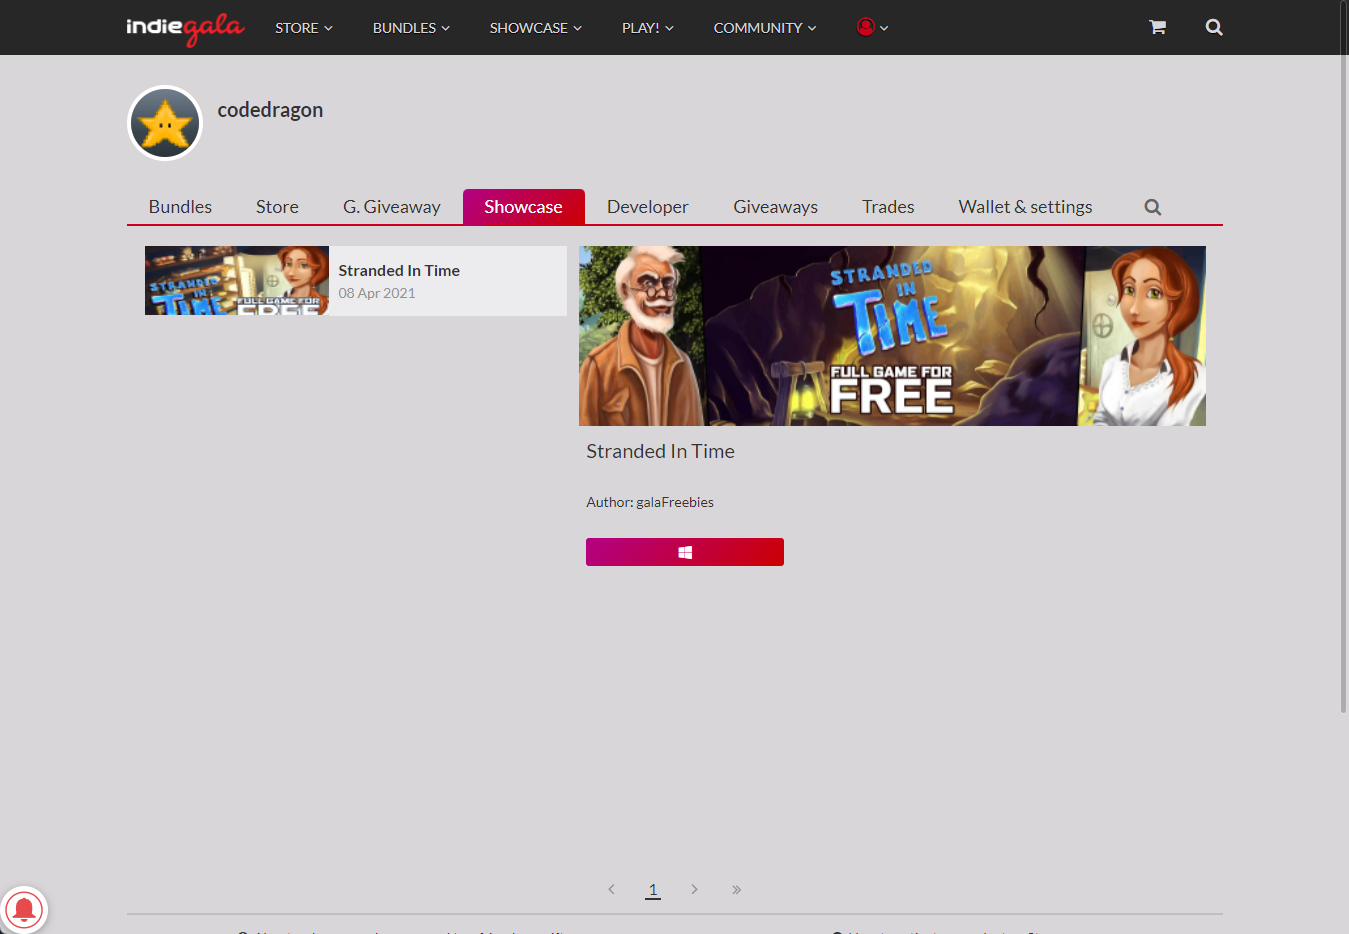Click the codedragon star avatar

pyautogui.click(x=165, y=123)
